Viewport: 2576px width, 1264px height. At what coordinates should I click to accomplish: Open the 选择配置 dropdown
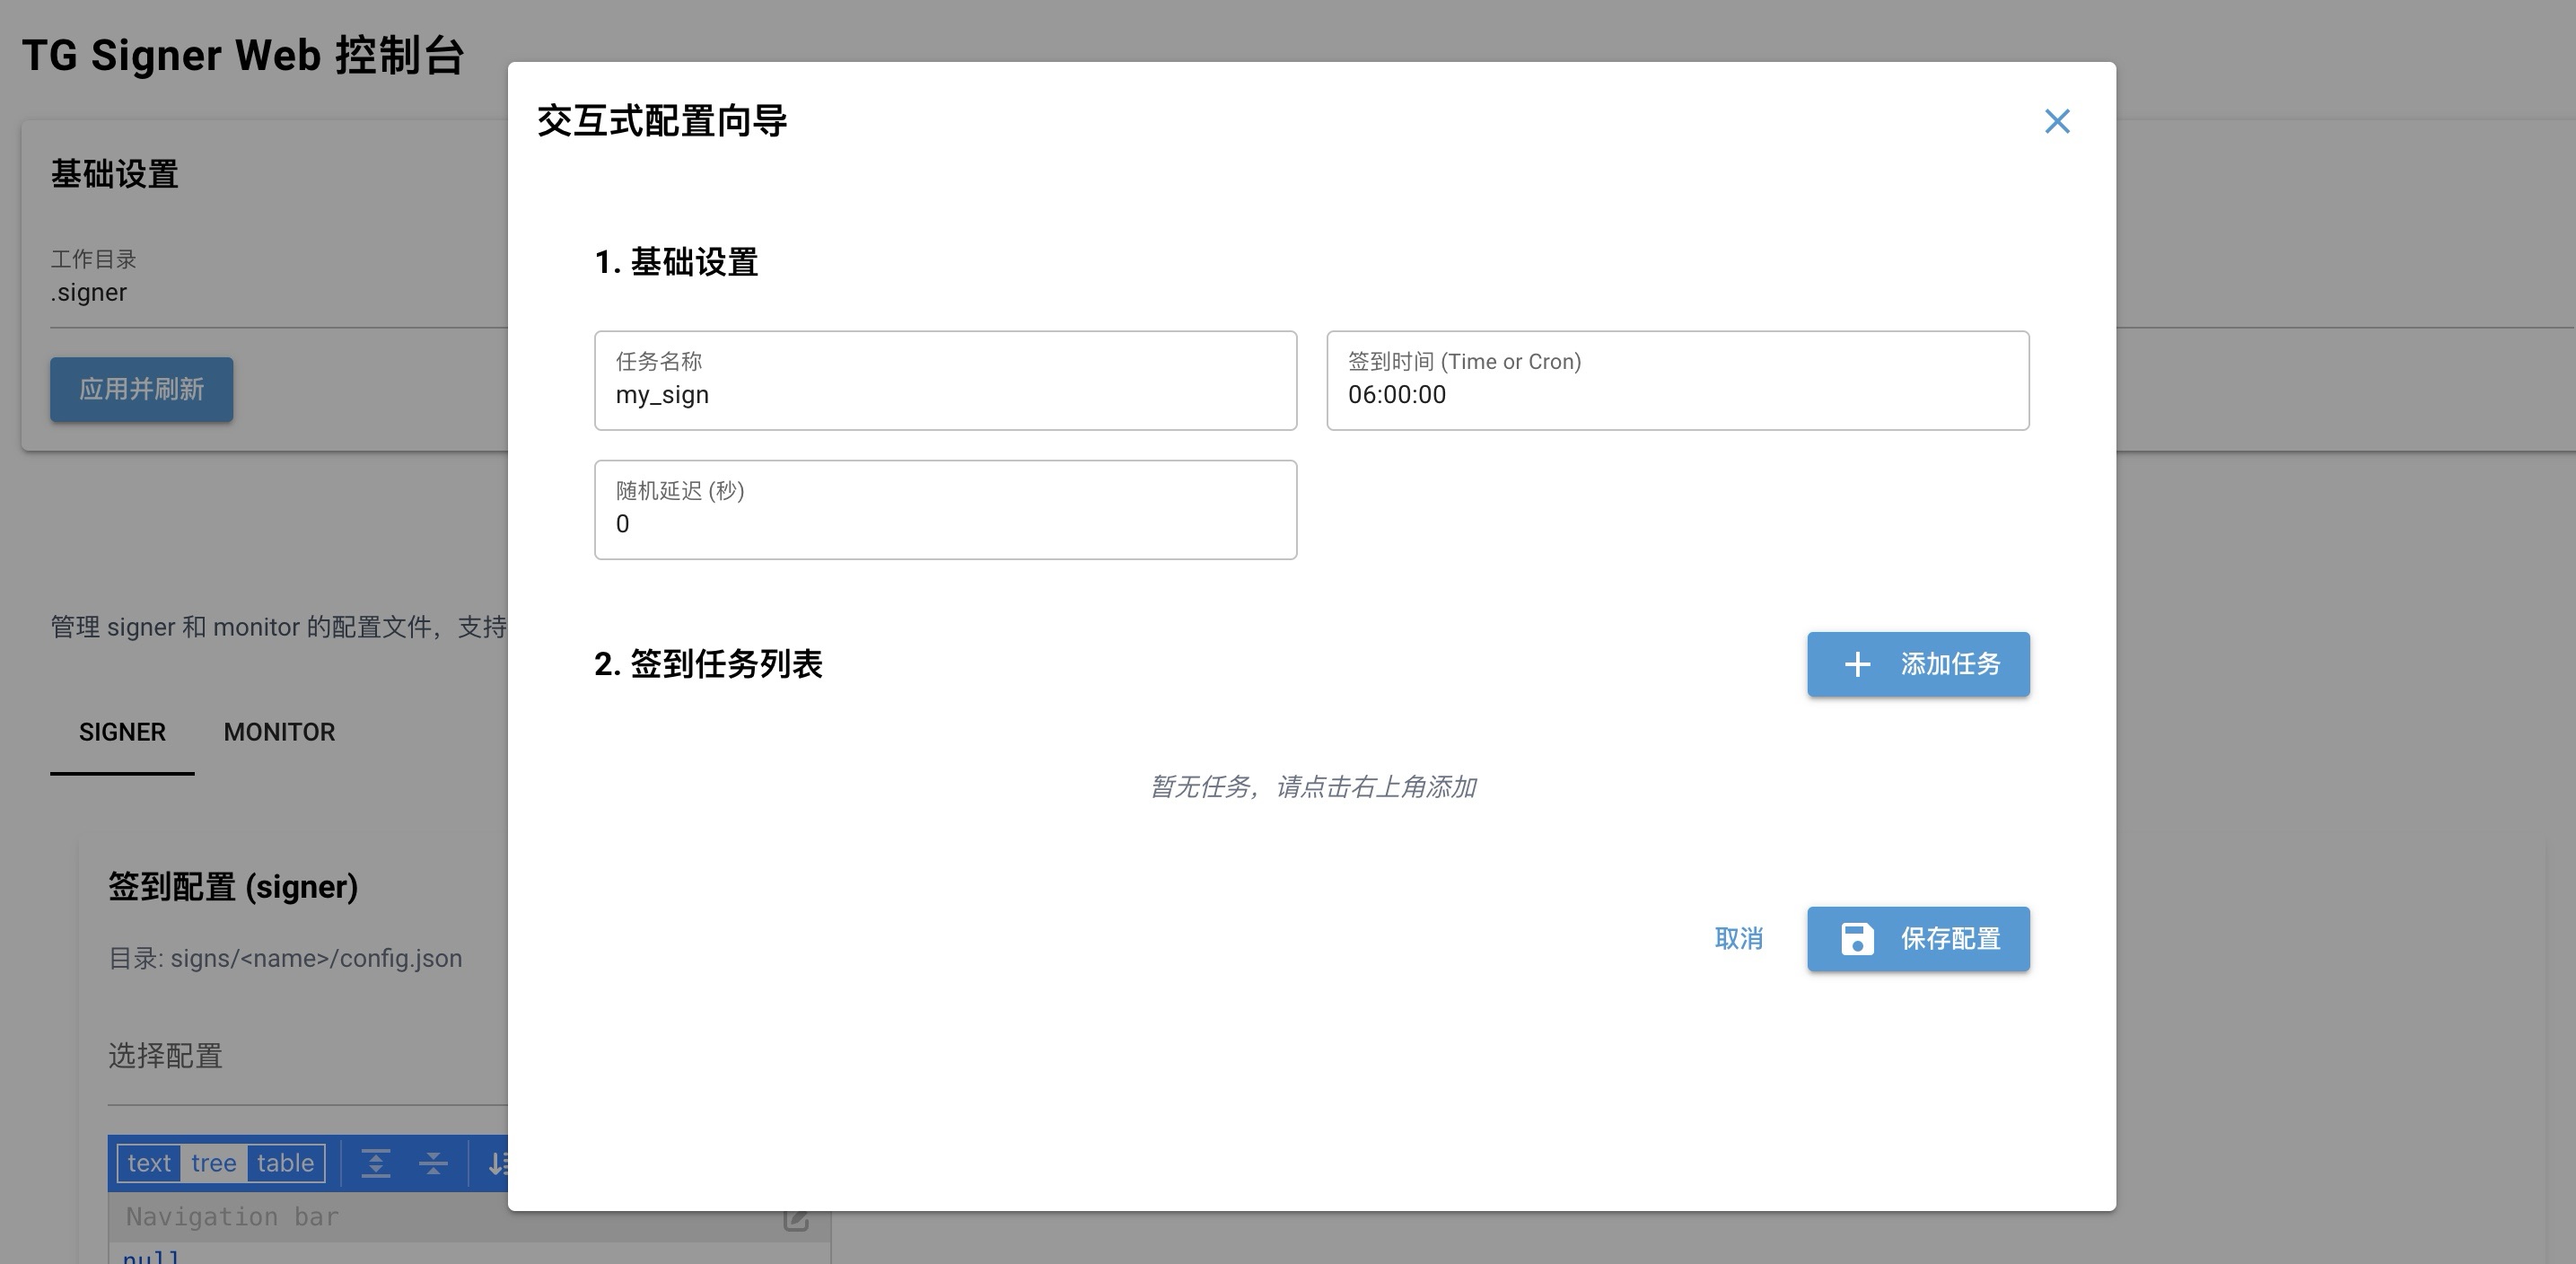coord(308,1056)
